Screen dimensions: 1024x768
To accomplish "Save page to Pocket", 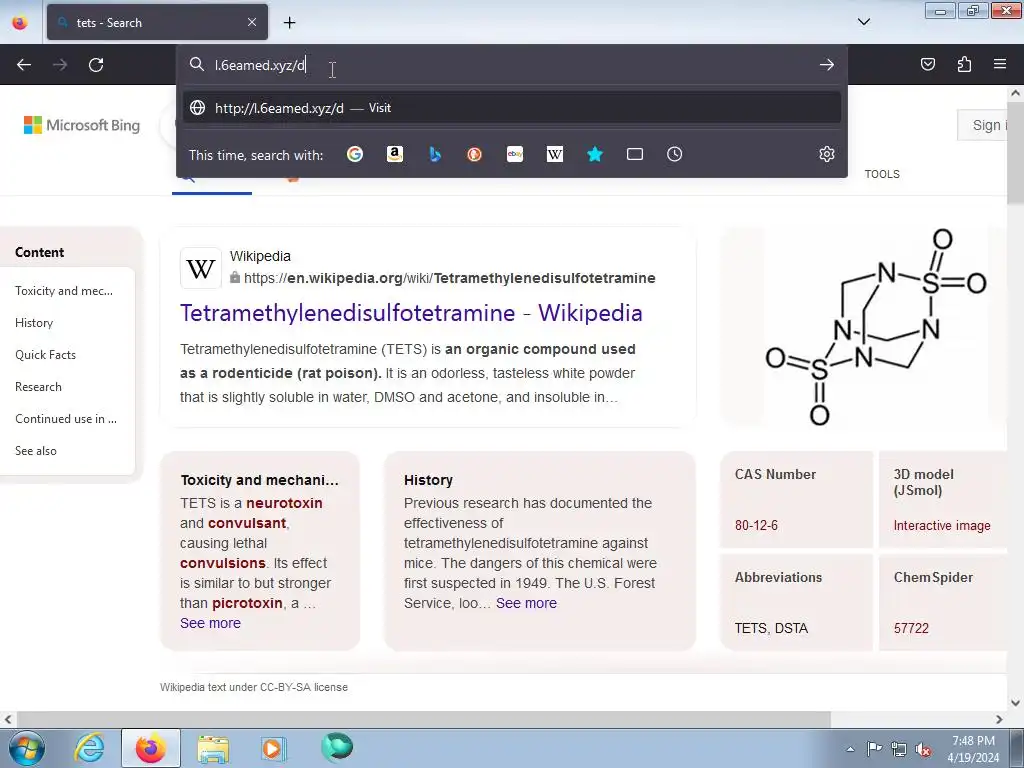I will tap(928, 64).
